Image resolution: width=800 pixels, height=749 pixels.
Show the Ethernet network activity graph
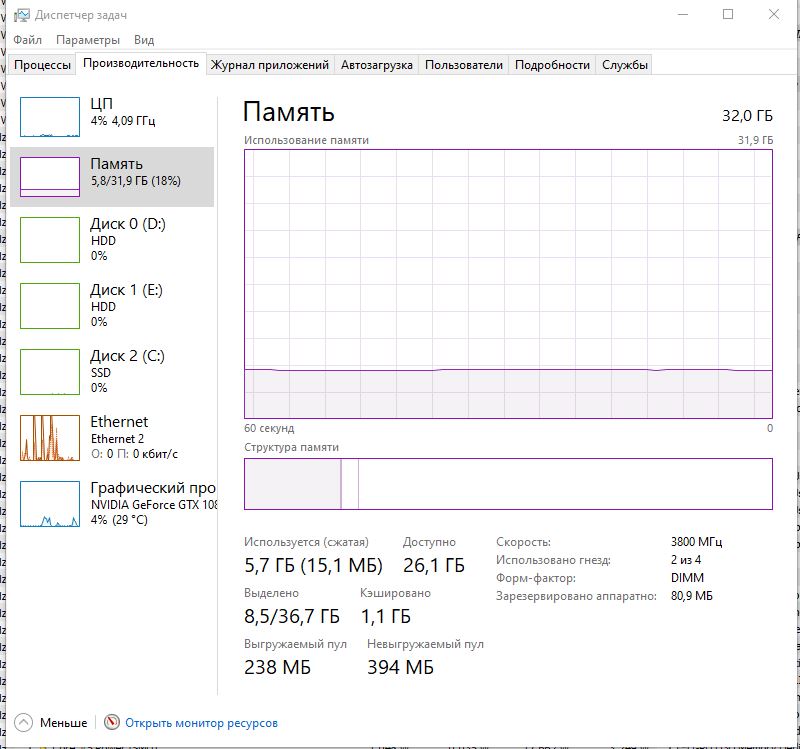[50, 438]
